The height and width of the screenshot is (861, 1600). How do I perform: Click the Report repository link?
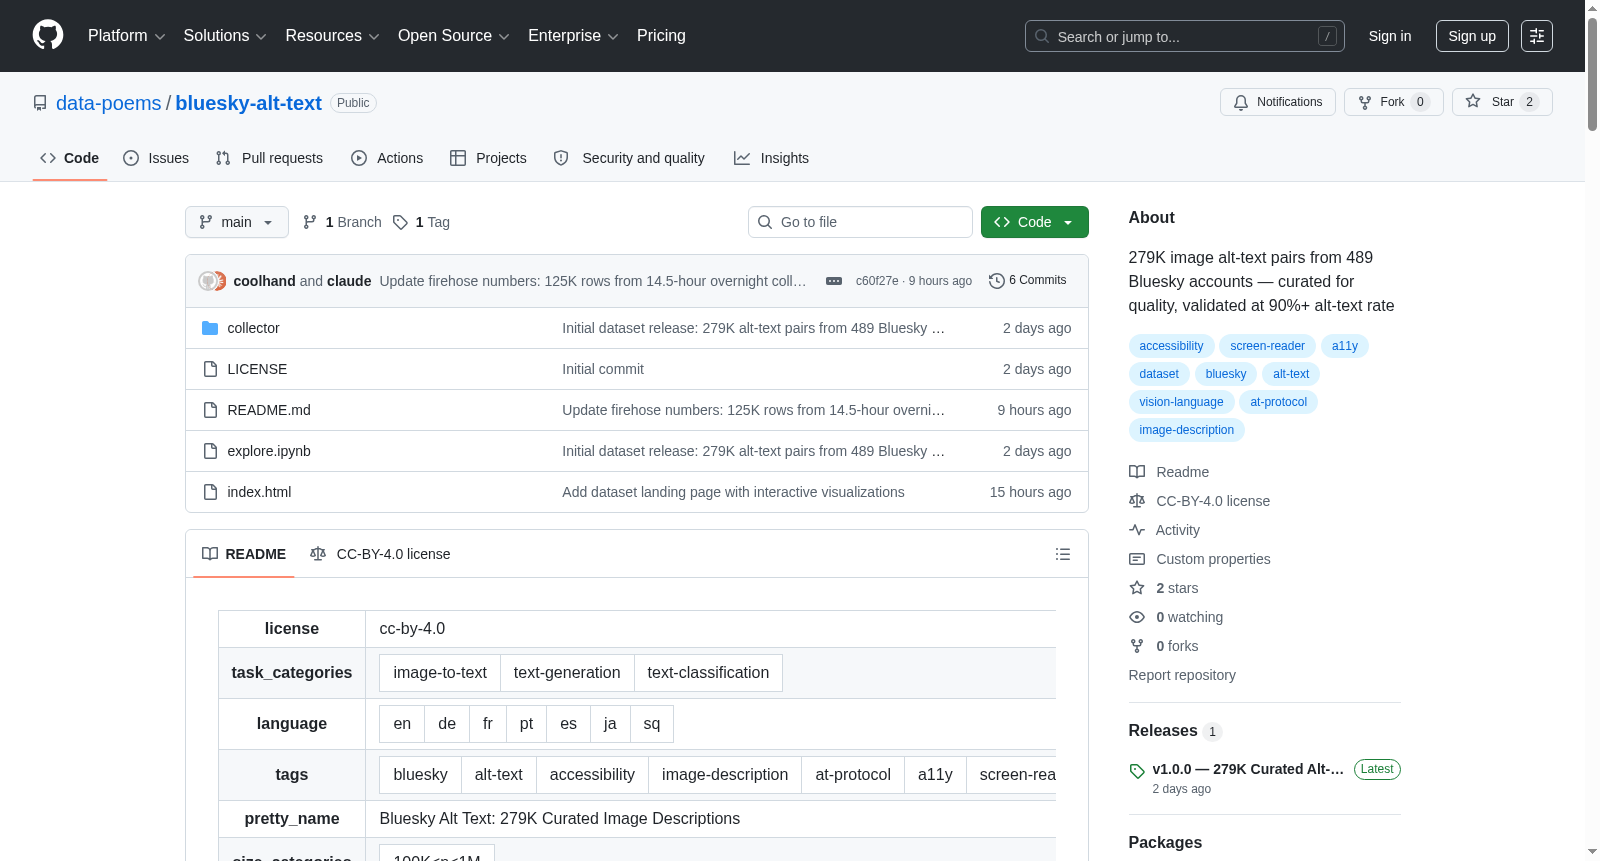tap(1182, 675)
